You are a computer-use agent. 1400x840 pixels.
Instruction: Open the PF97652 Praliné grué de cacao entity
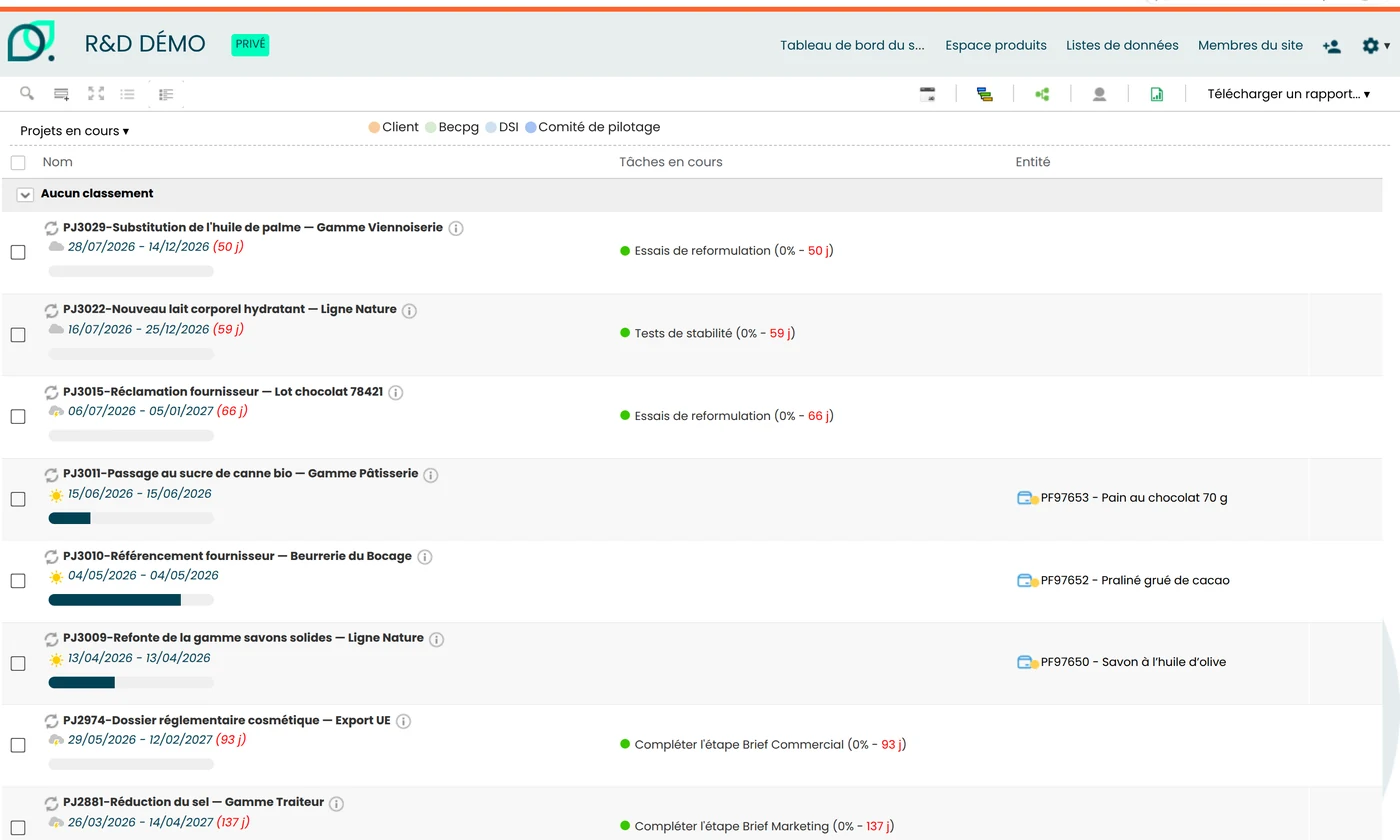point(1135,580)
